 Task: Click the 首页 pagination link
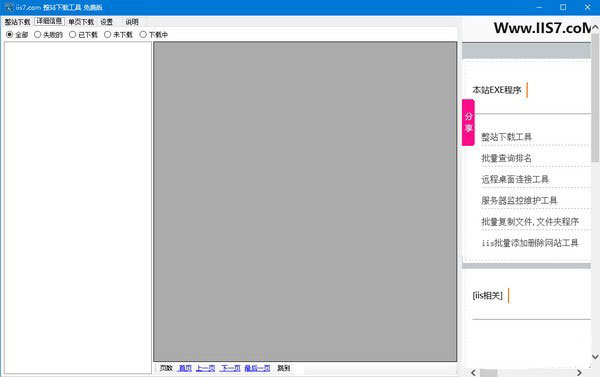185,368
